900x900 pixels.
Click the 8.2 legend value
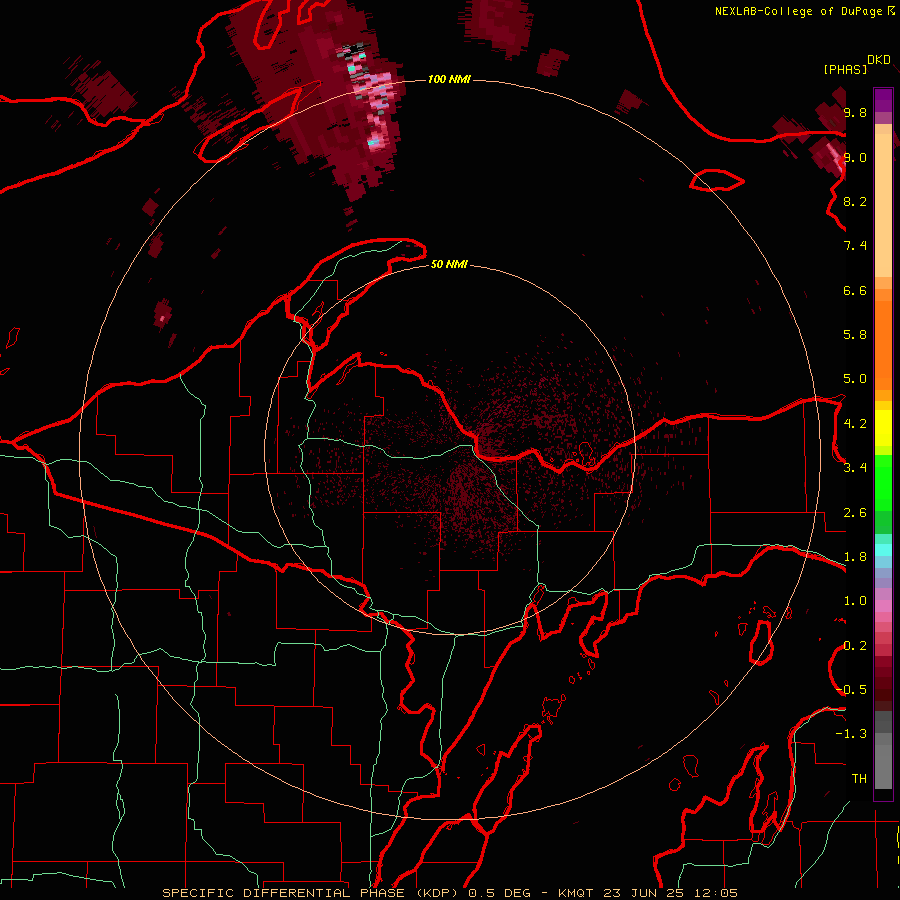coord(855,201)
